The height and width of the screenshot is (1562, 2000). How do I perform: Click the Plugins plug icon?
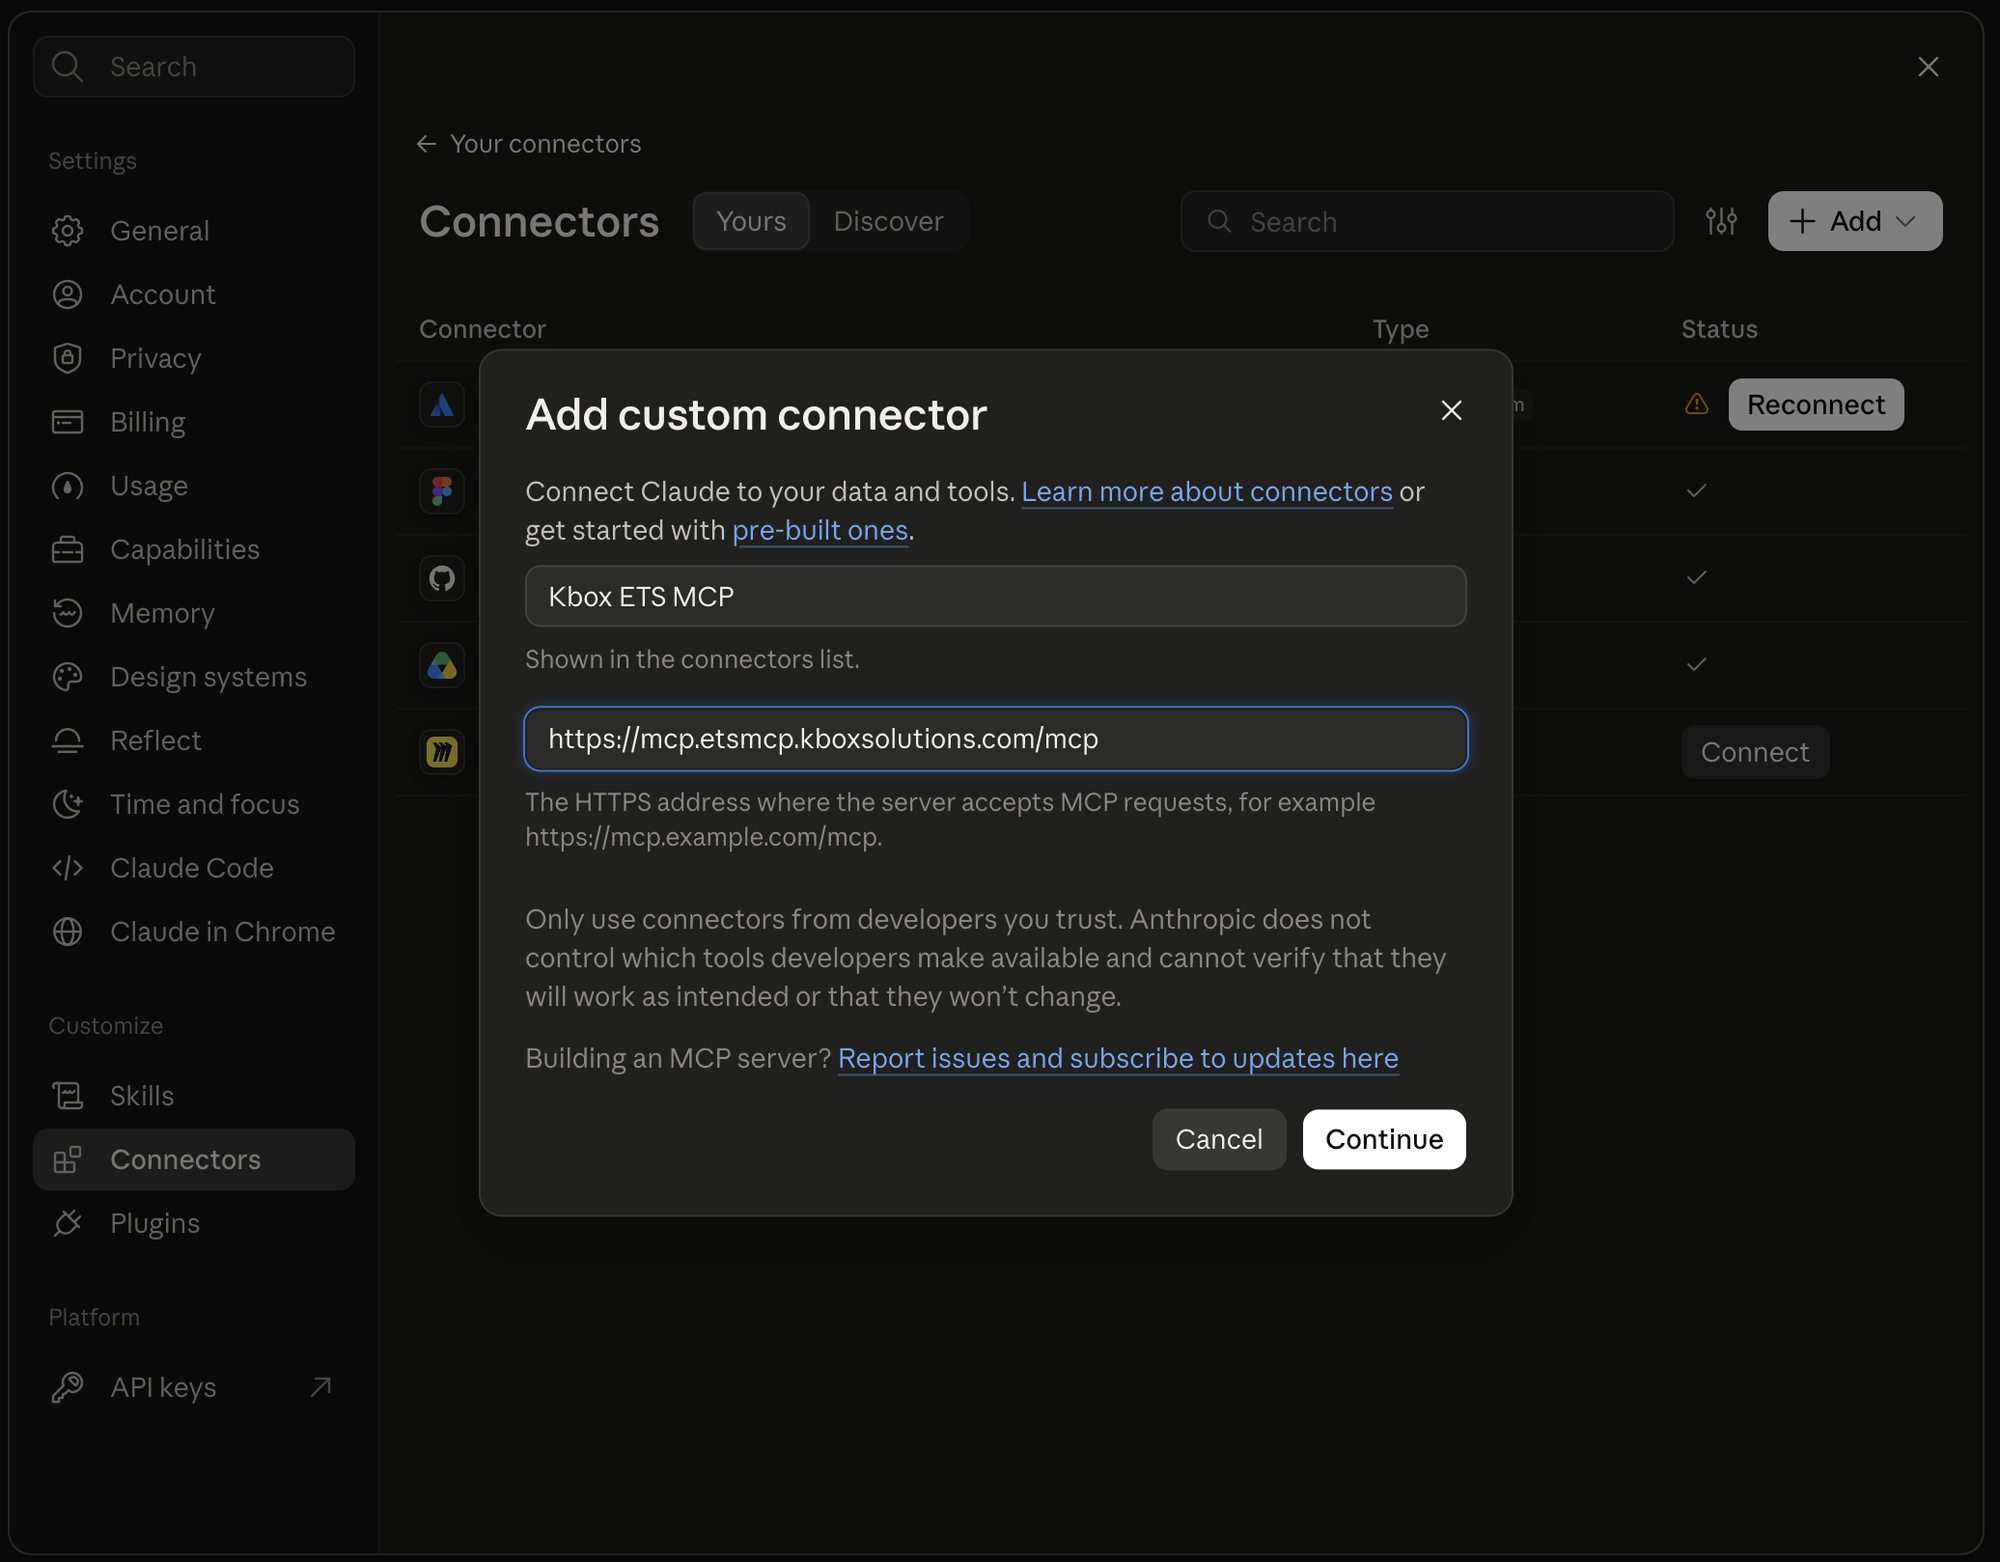[67, 1223]
